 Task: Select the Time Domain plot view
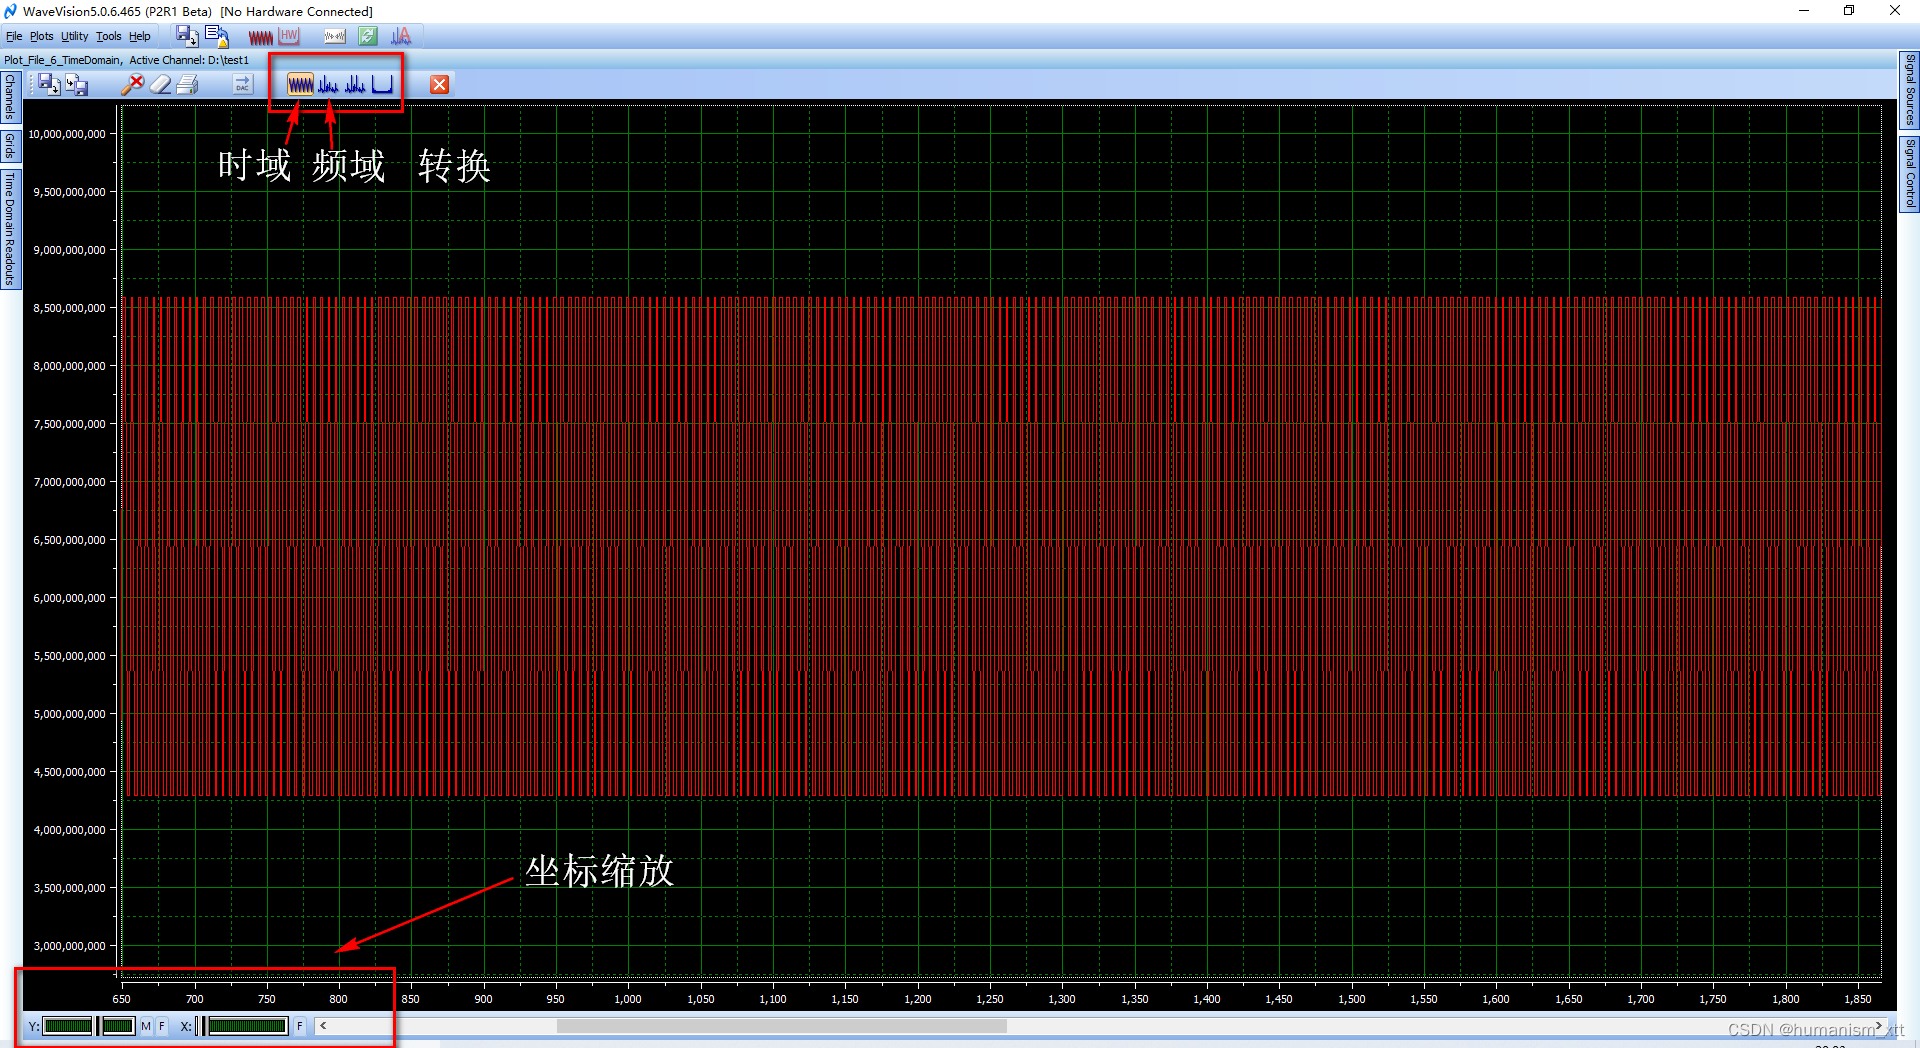[300, 84]
